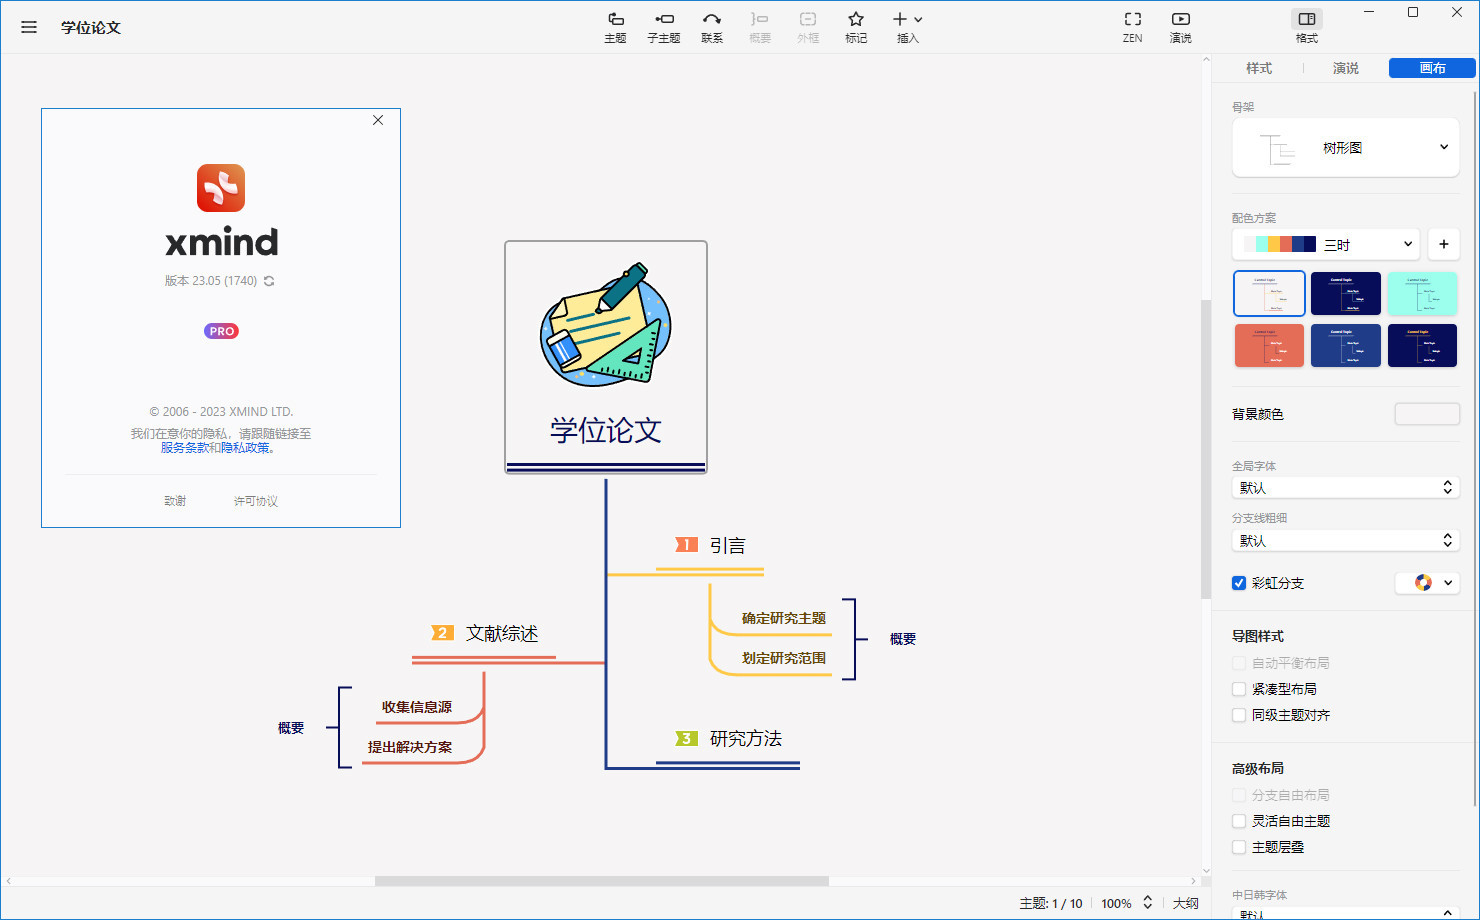Open the 分支线粗细 branch width dropdown
Screen dimensions: 1480x920
click(x=1346, y=541)
